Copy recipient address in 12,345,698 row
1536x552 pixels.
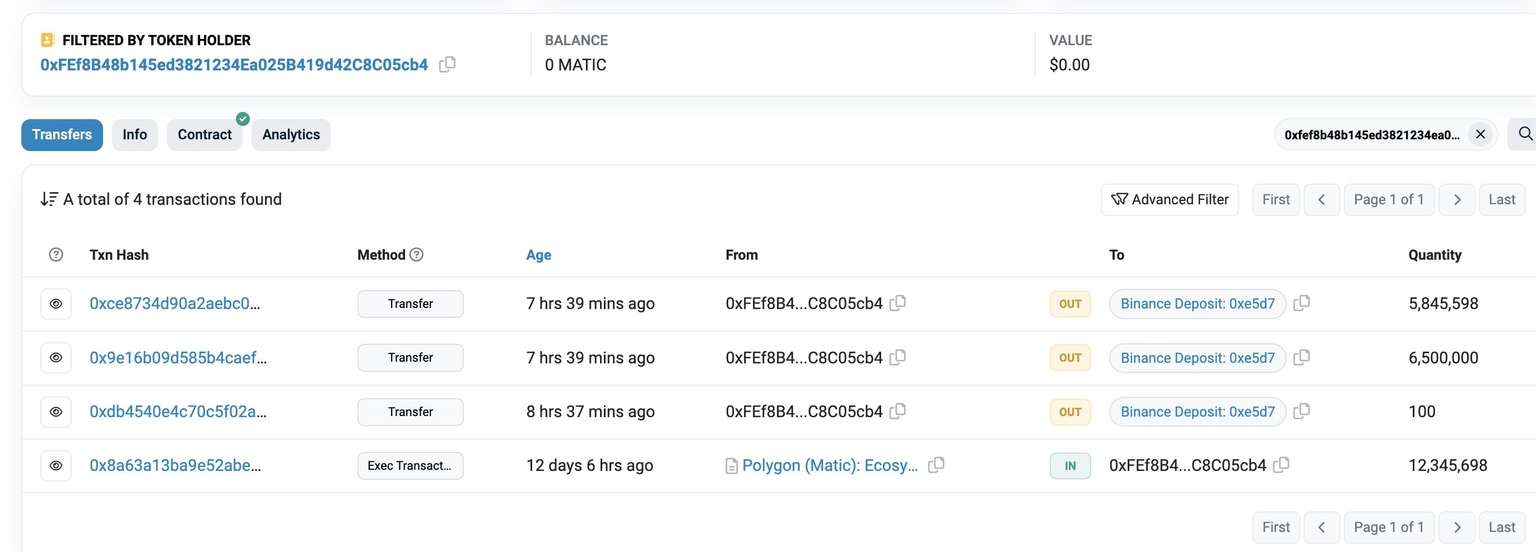[1281, 465]
